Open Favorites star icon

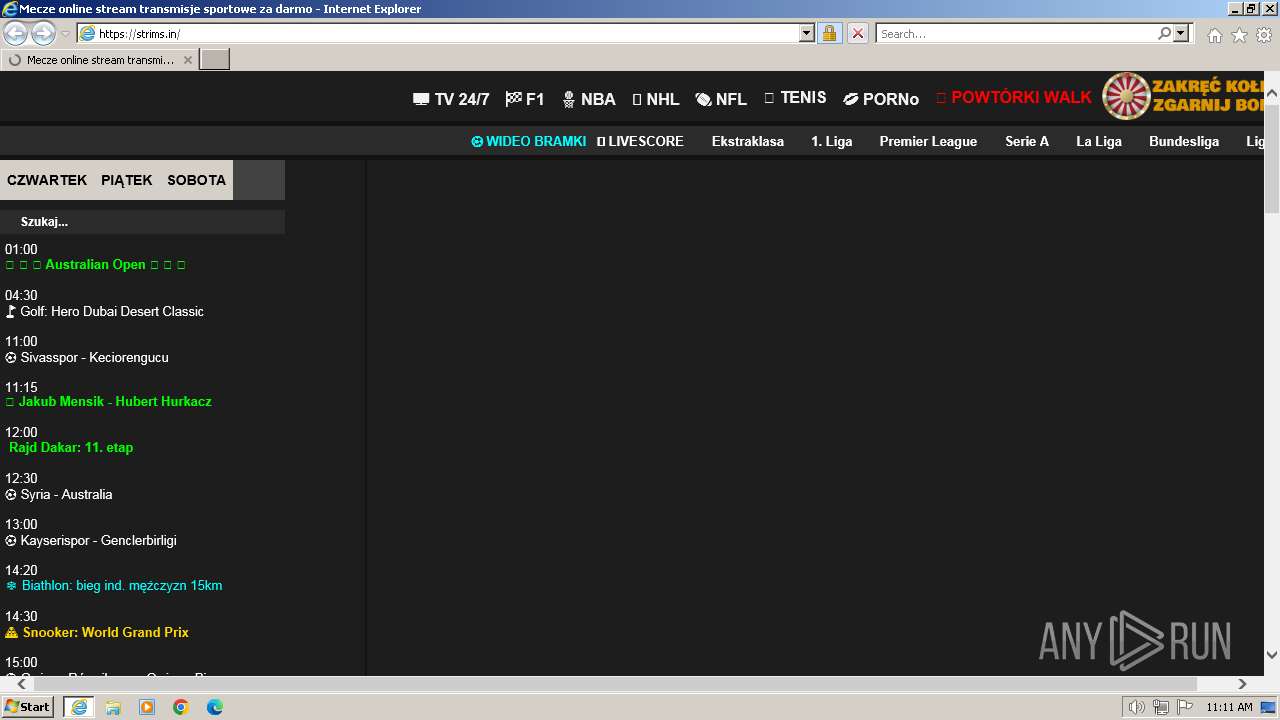click(x=1239, y=35)
